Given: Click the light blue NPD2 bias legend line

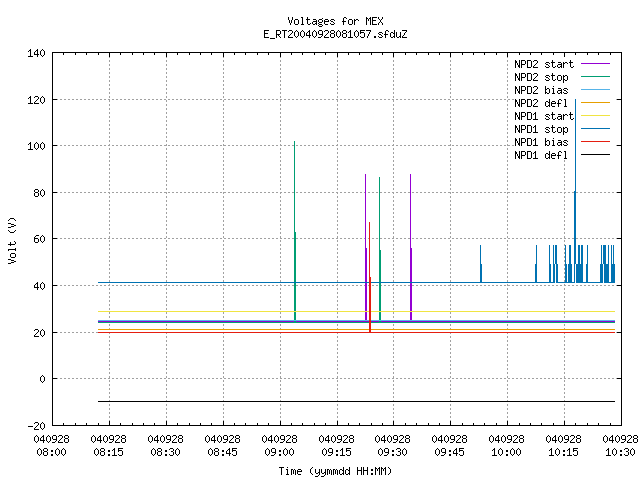Looking at the screenshot, I should click(x=596, y=89).
